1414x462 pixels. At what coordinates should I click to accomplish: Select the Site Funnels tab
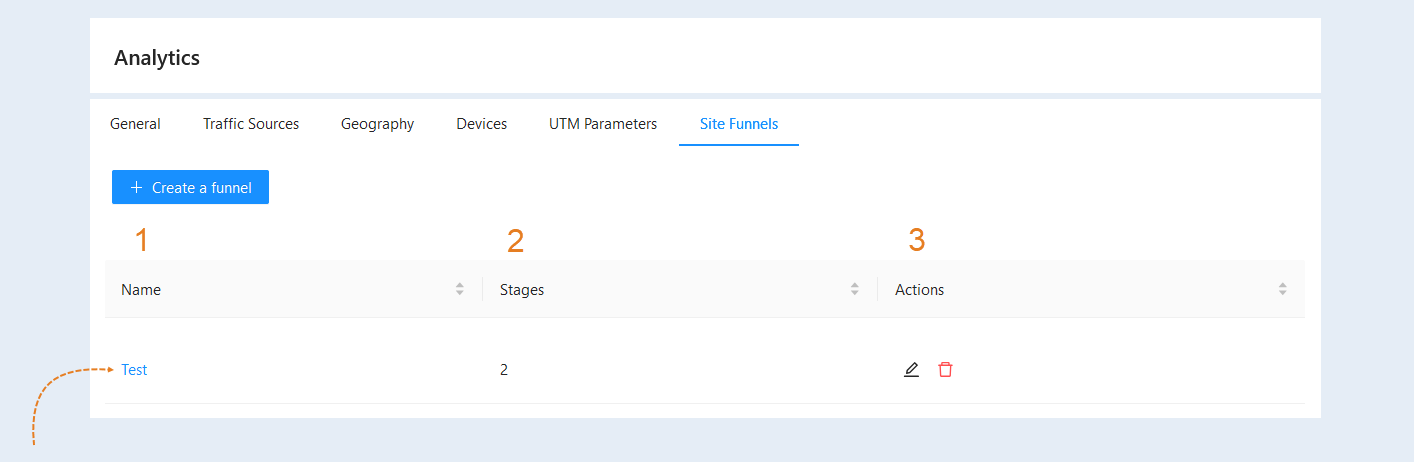pos(739,124)
